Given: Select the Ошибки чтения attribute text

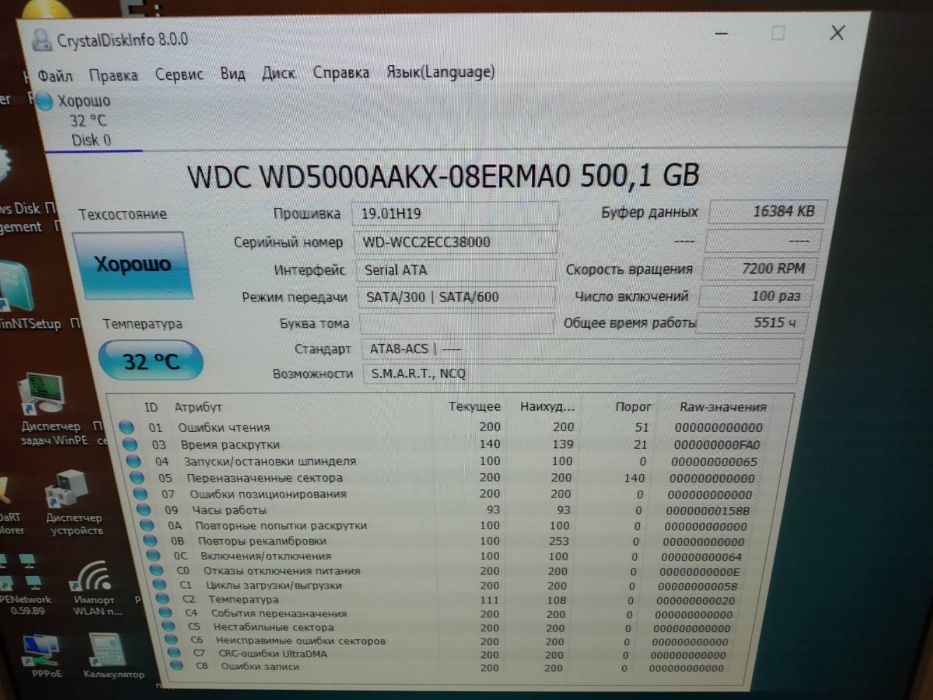Looking at the screenshot, I should (224, 427).
